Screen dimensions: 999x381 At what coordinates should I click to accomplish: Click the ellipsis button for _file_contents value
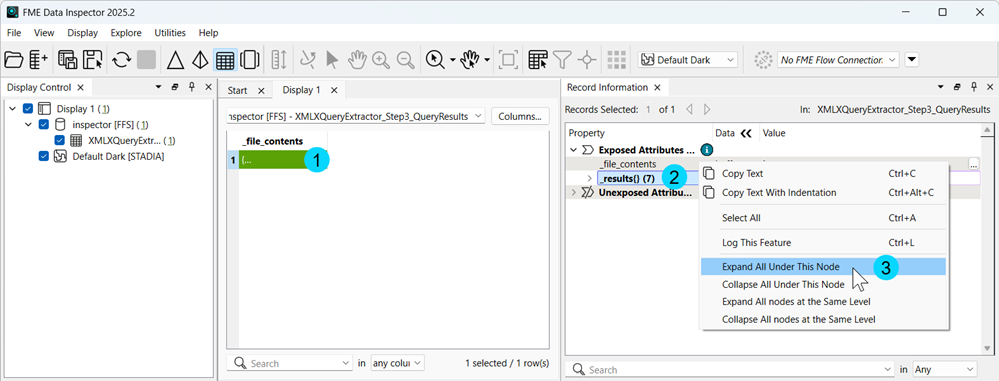click(974, 164)
